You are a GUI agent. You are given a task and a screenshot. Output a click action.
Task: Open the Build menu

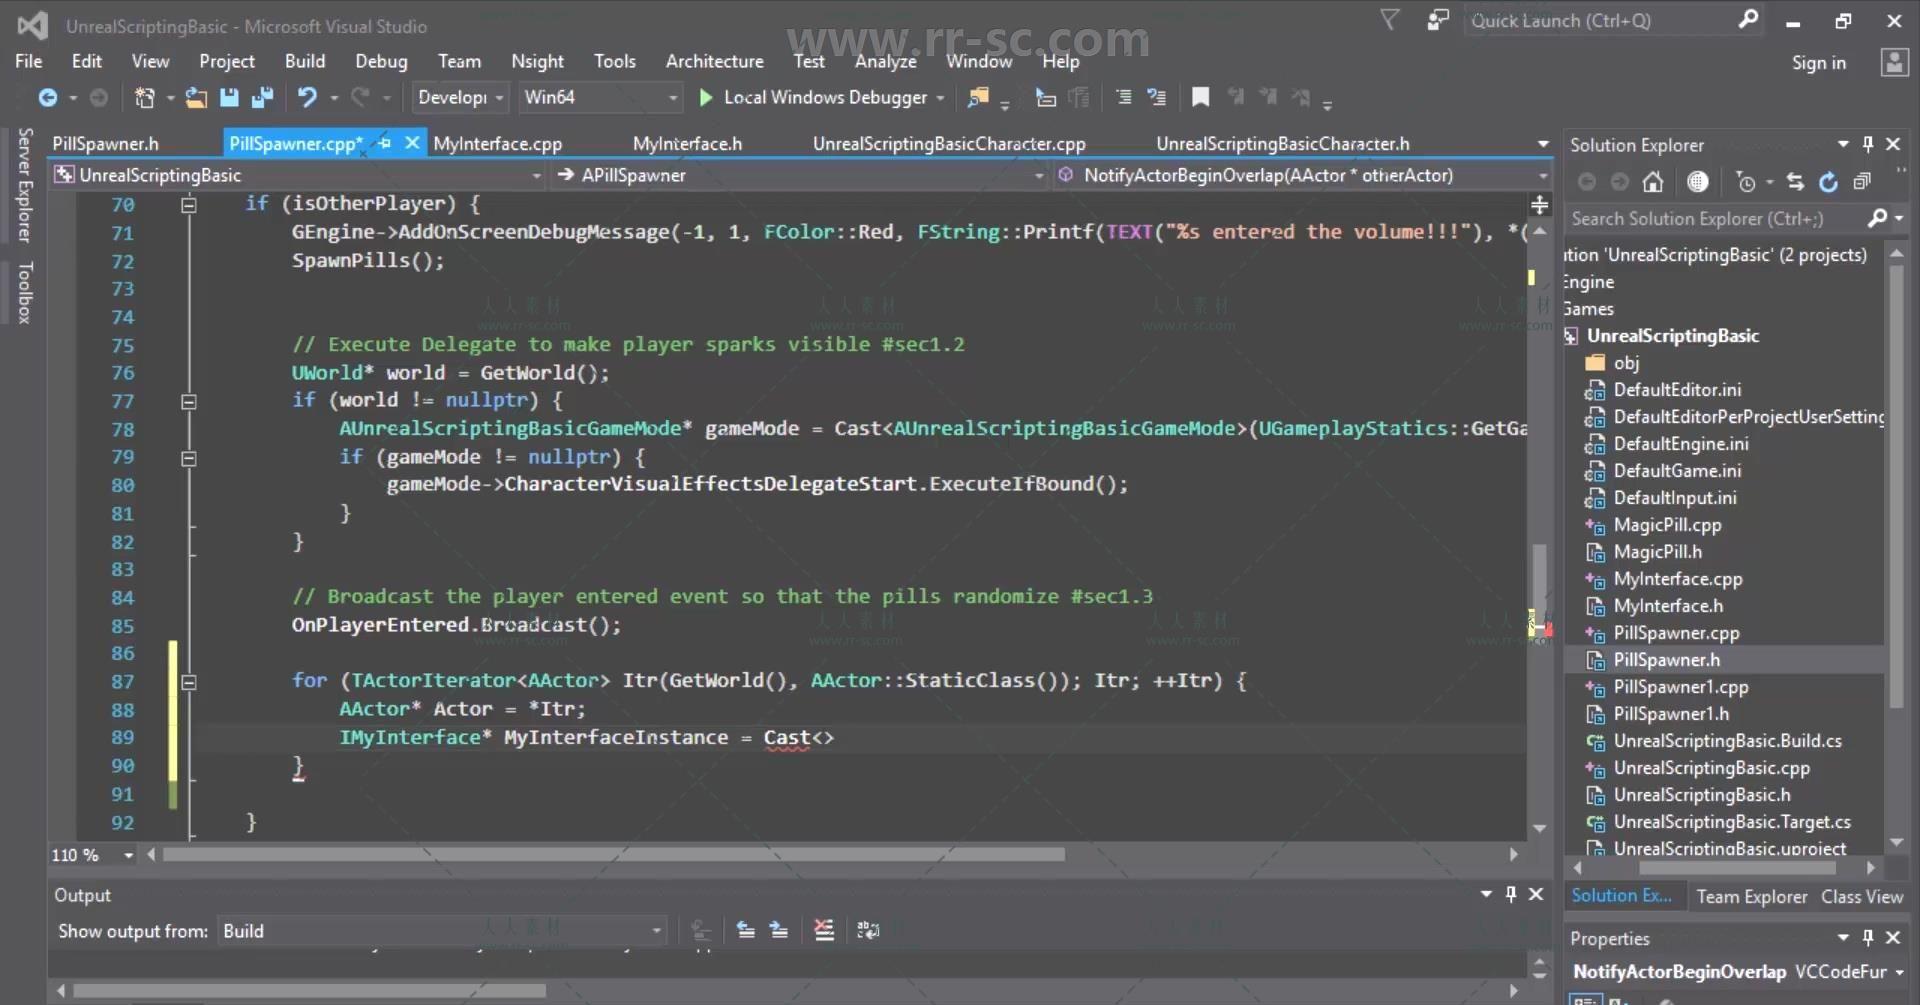pyautogui.click(x=304, y=61)
